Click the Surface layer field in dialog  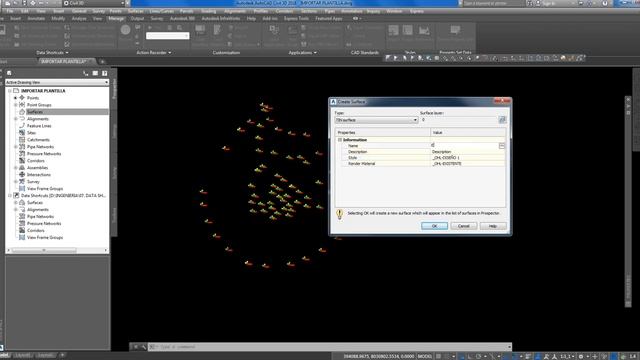tap(458, 120)
